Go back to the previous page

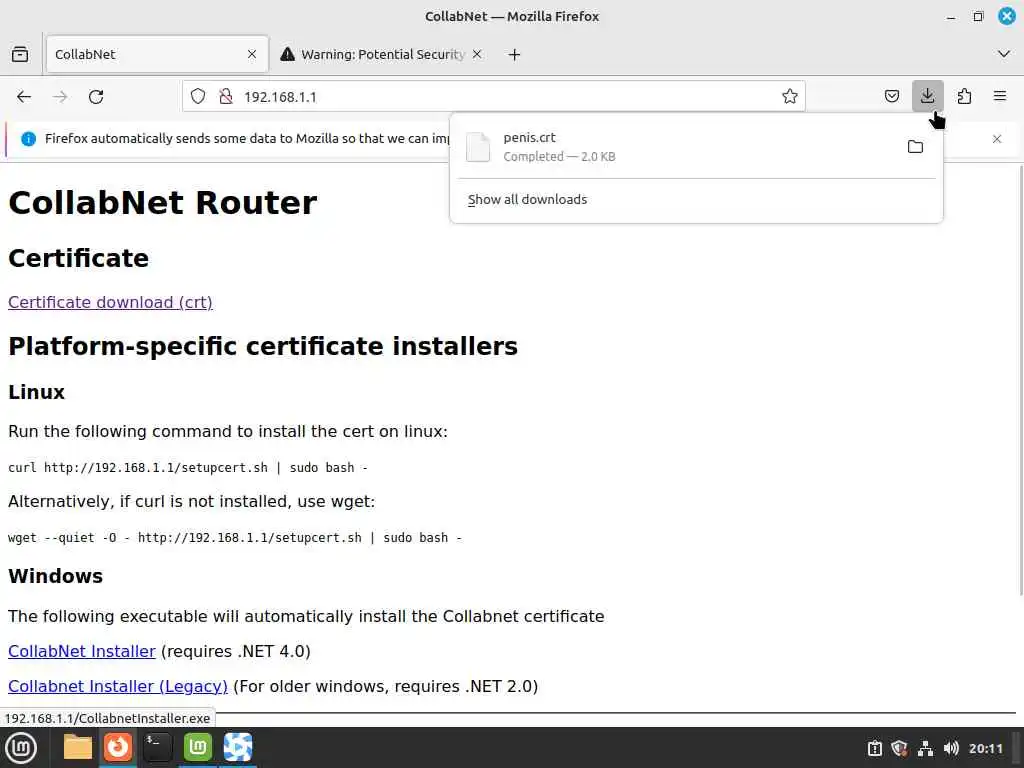click(24, 97)
